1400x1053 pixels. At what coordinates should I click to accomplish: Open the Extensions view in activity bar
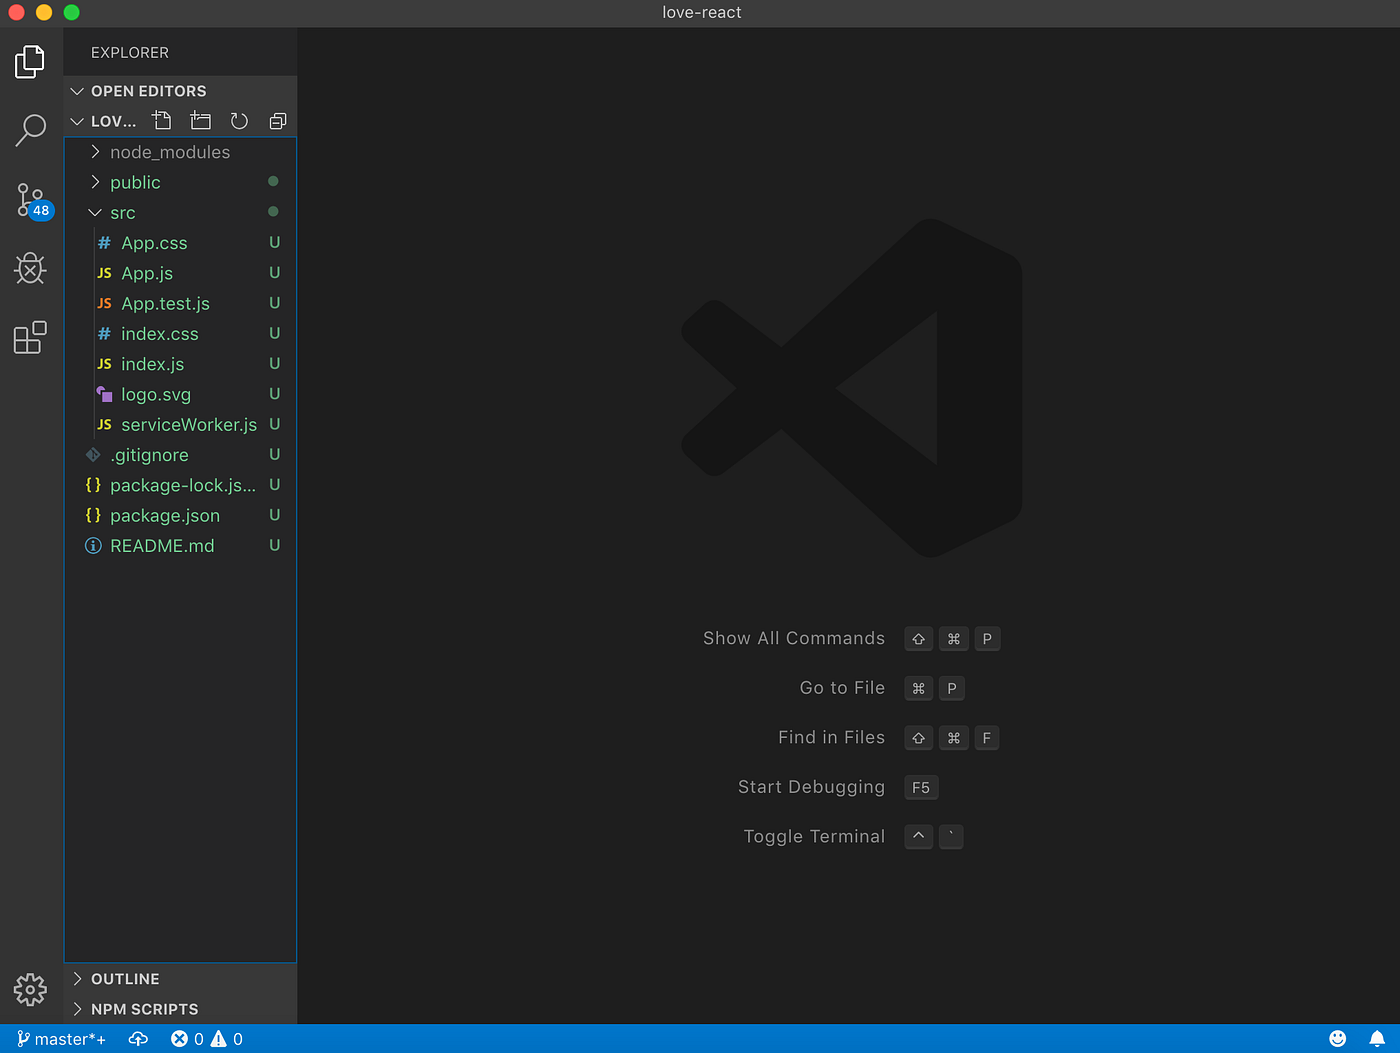pyautogui.click(x=30, y=337)
